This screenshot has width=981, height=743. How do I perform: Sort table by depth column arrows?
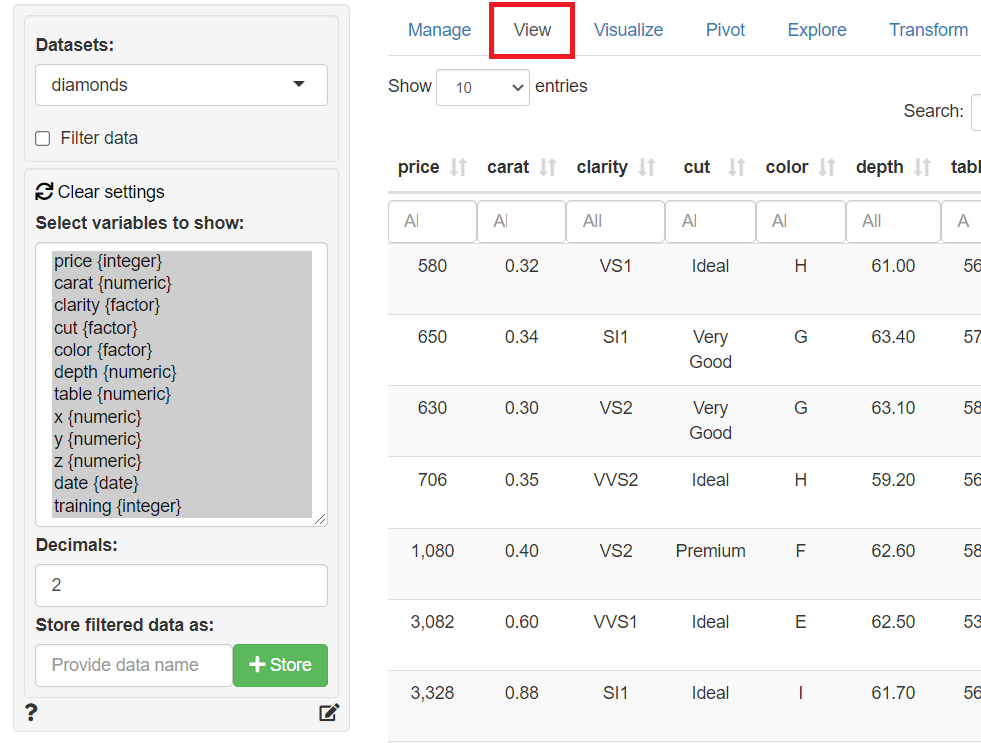tap(922, 167)
